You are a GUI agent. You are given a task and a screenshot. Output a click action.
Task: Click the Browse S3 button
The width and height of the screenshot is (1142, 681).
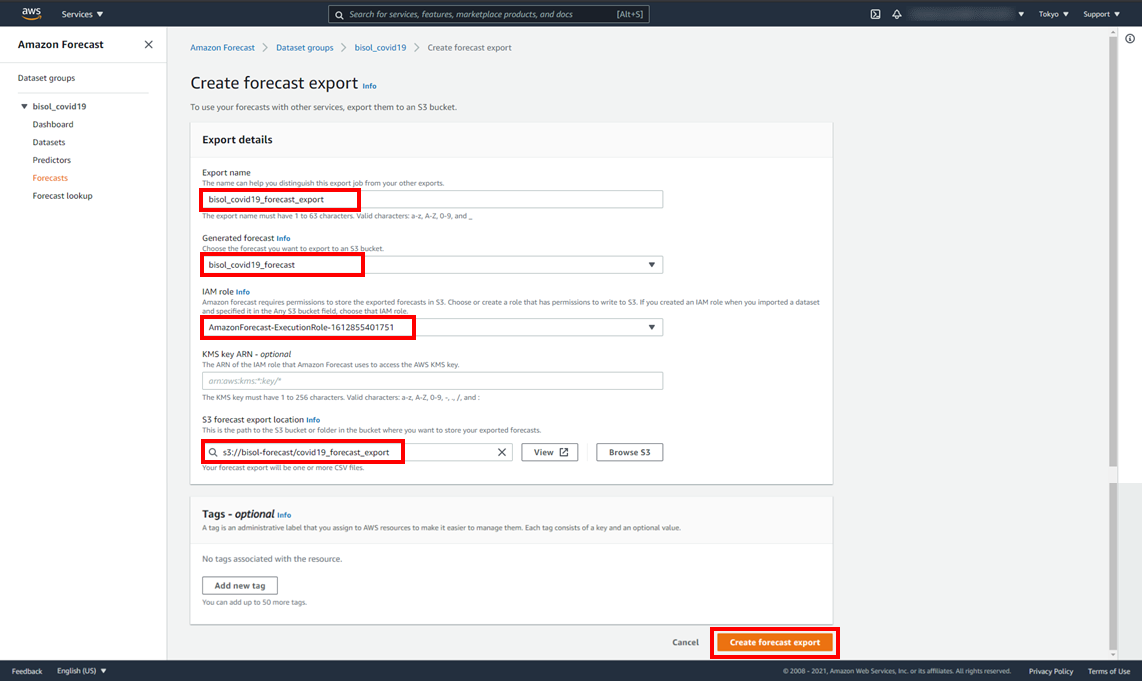tap(629, 452)
